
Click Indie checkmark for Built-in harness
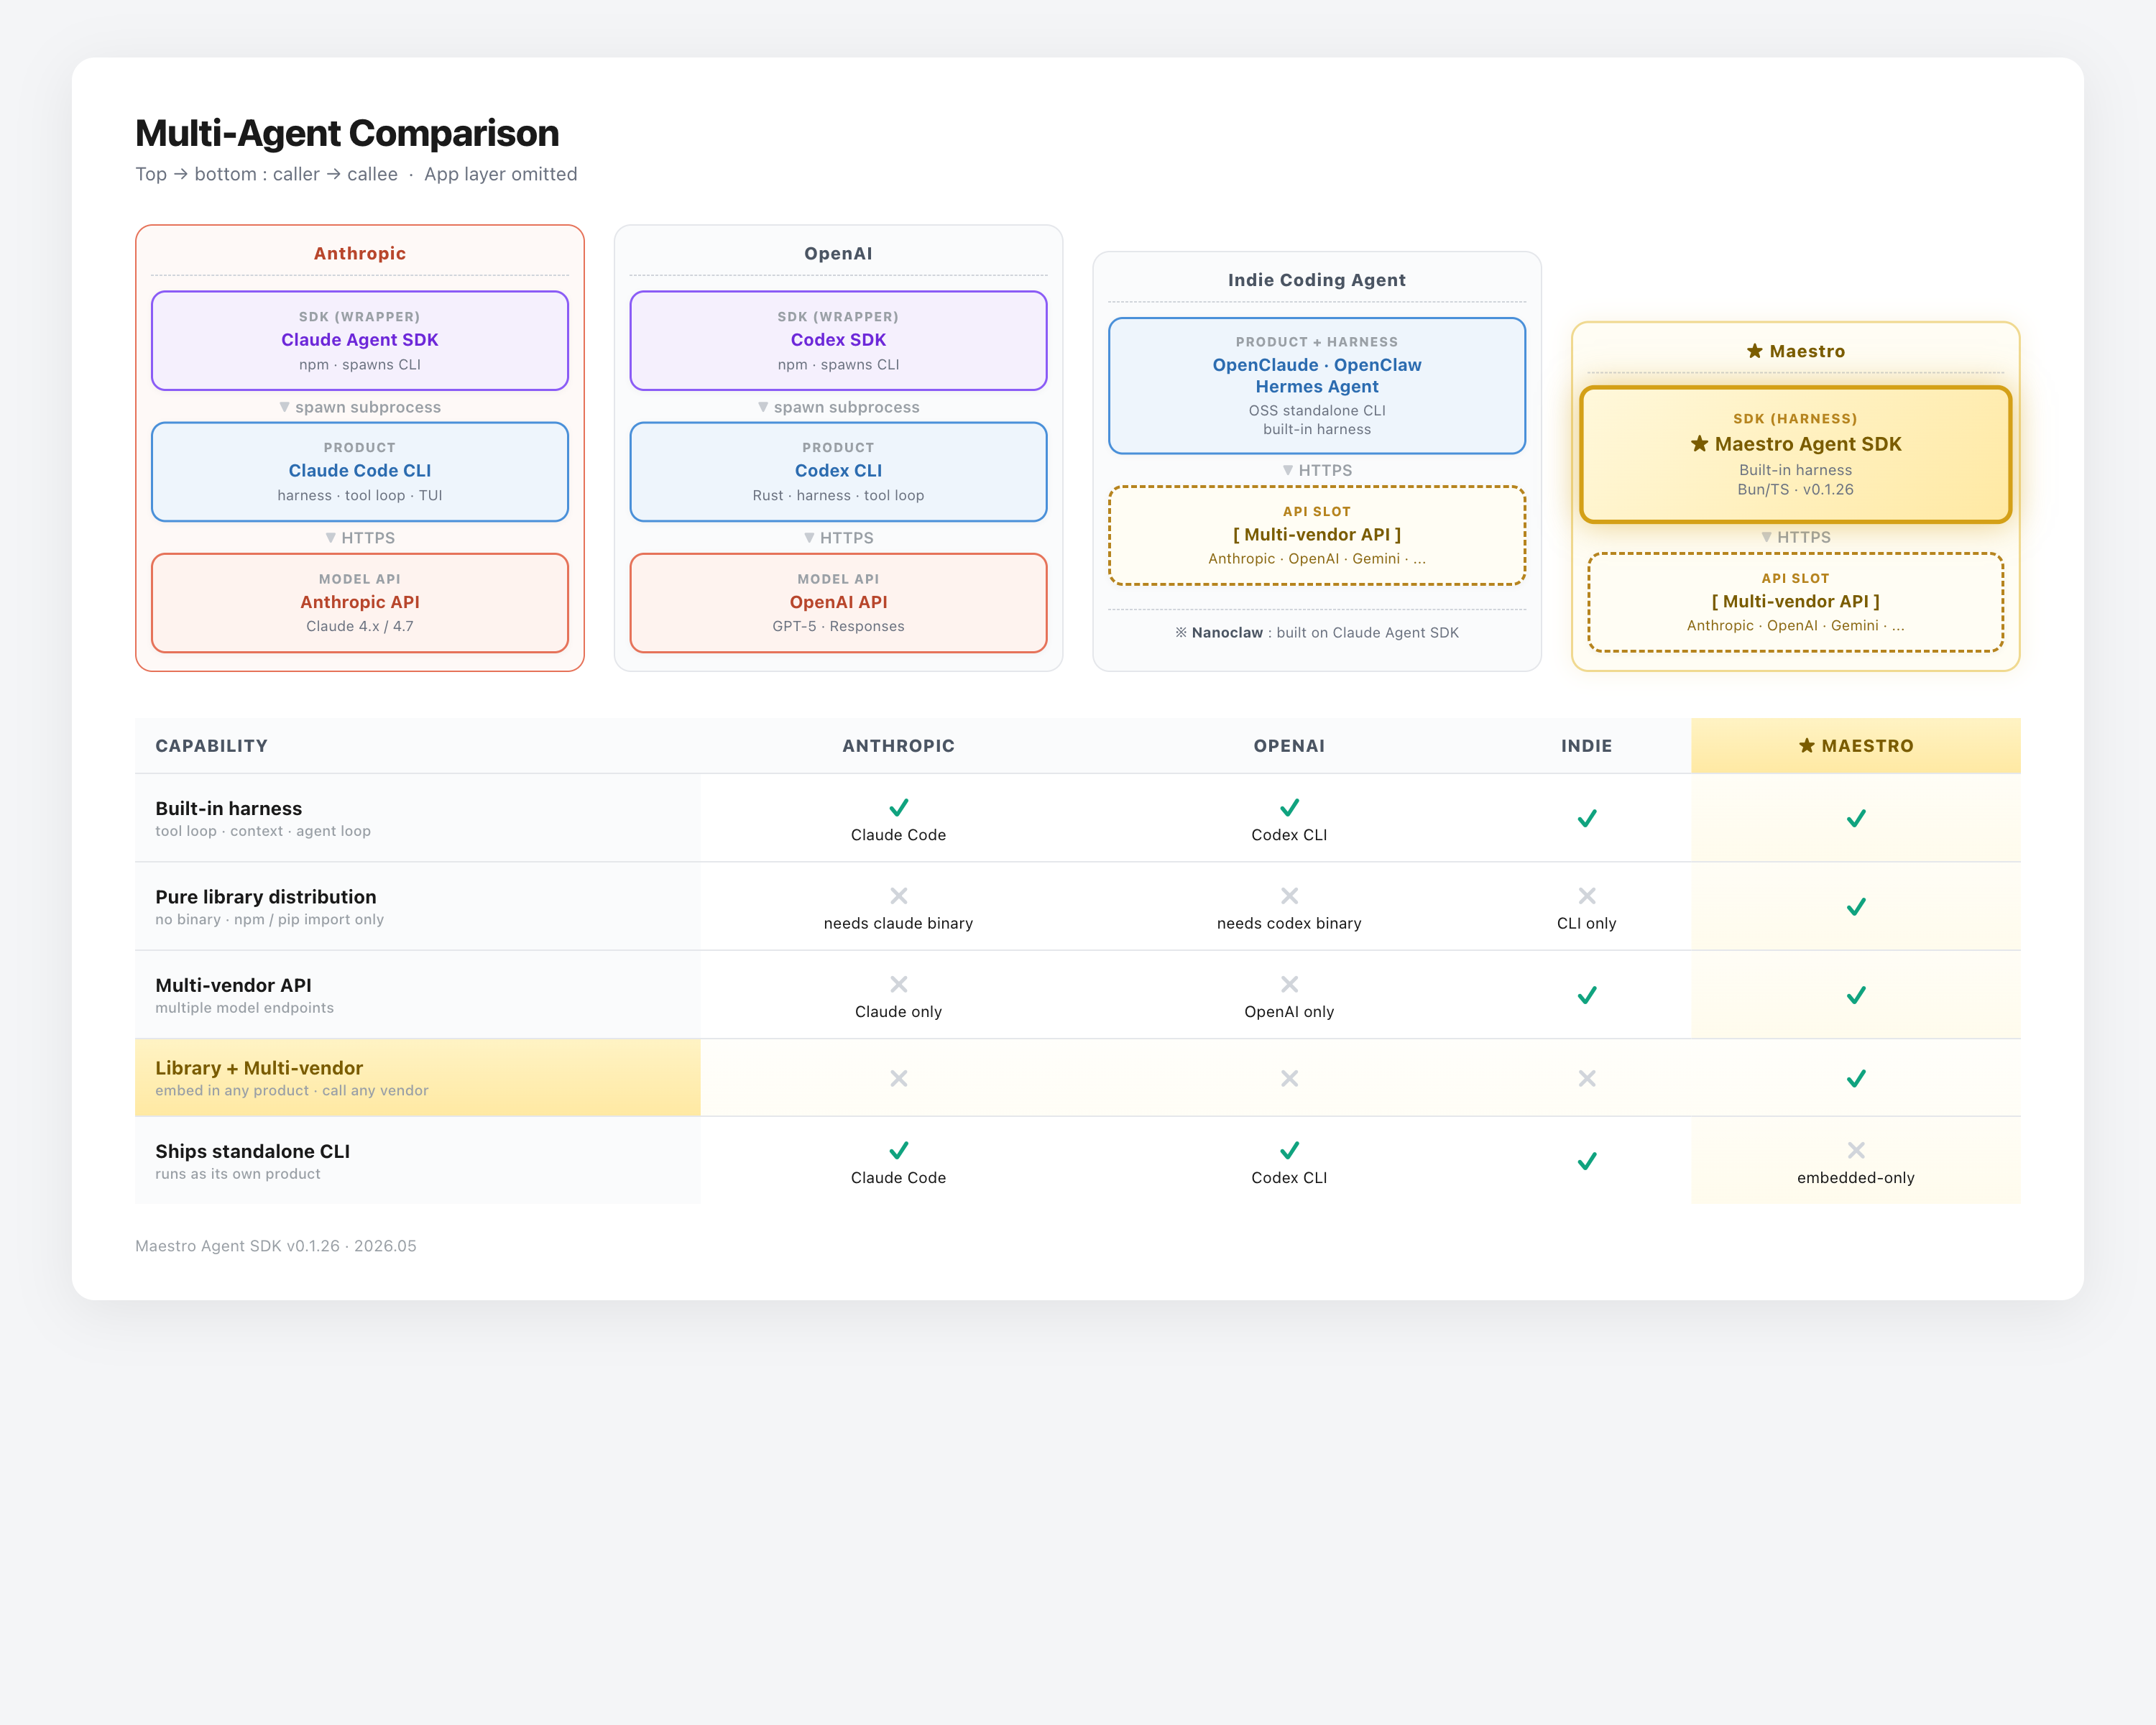click(1587, 818)
